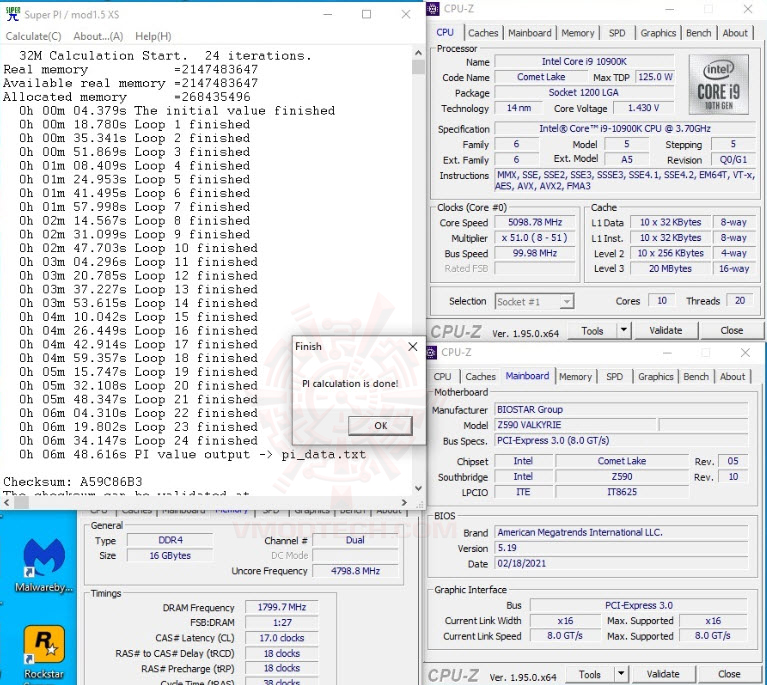Switch to Graphics tab in upper CPU-Z

[x=658, y=33]
